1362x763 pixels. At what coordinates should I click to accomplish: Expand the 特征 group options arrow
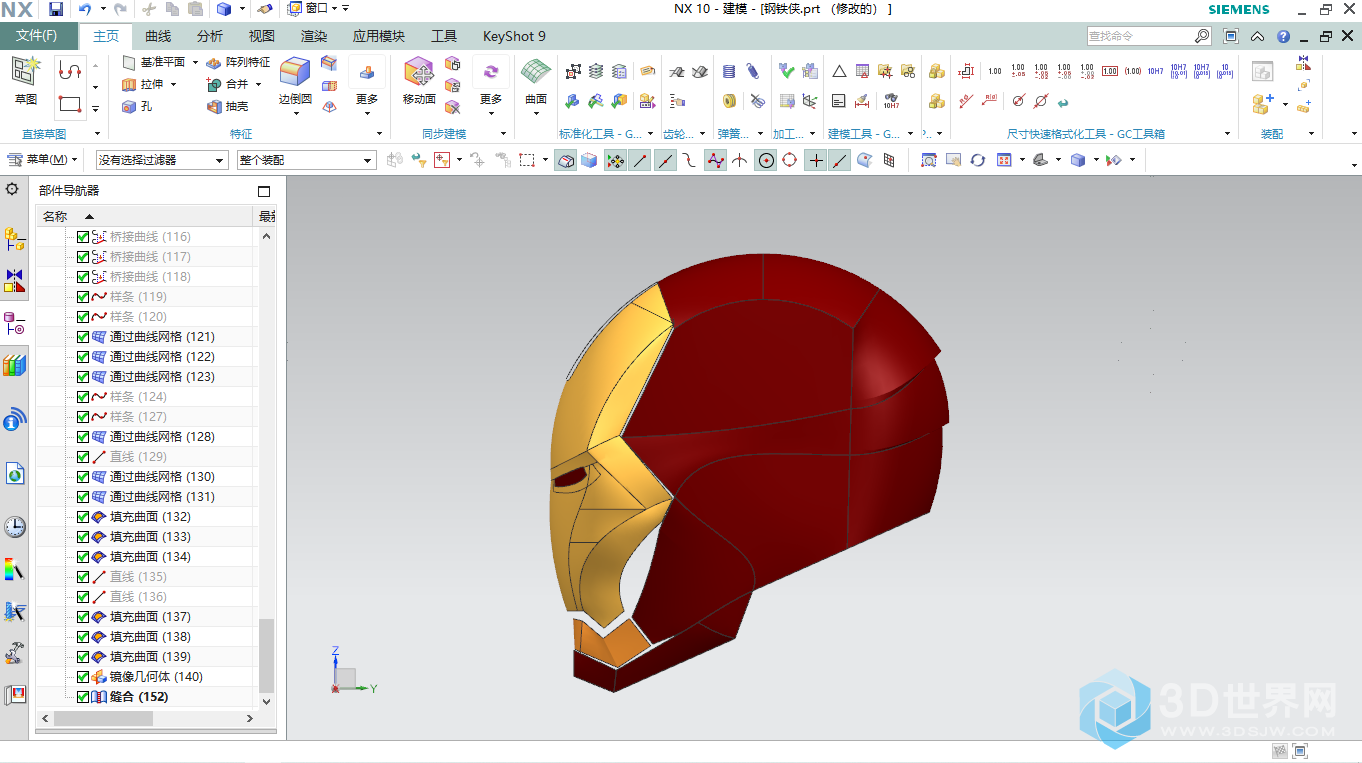(x=380, y=134)
